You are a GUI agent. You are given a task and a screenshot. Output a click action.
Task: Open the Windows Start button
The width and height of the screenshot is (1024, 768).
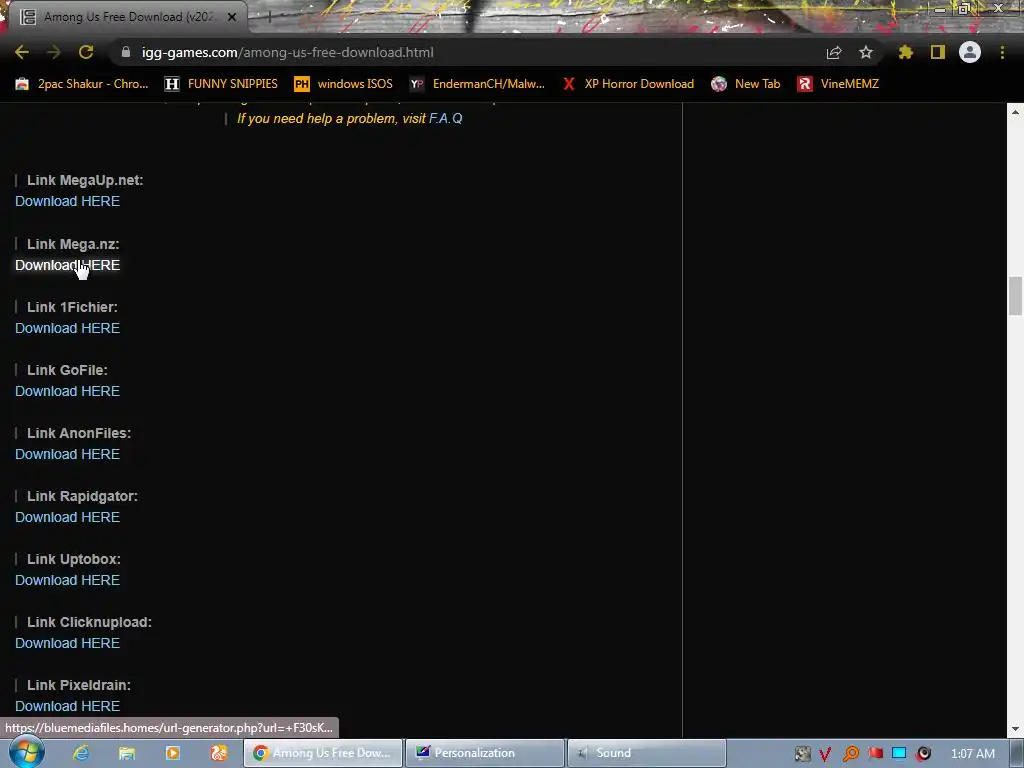26,753
